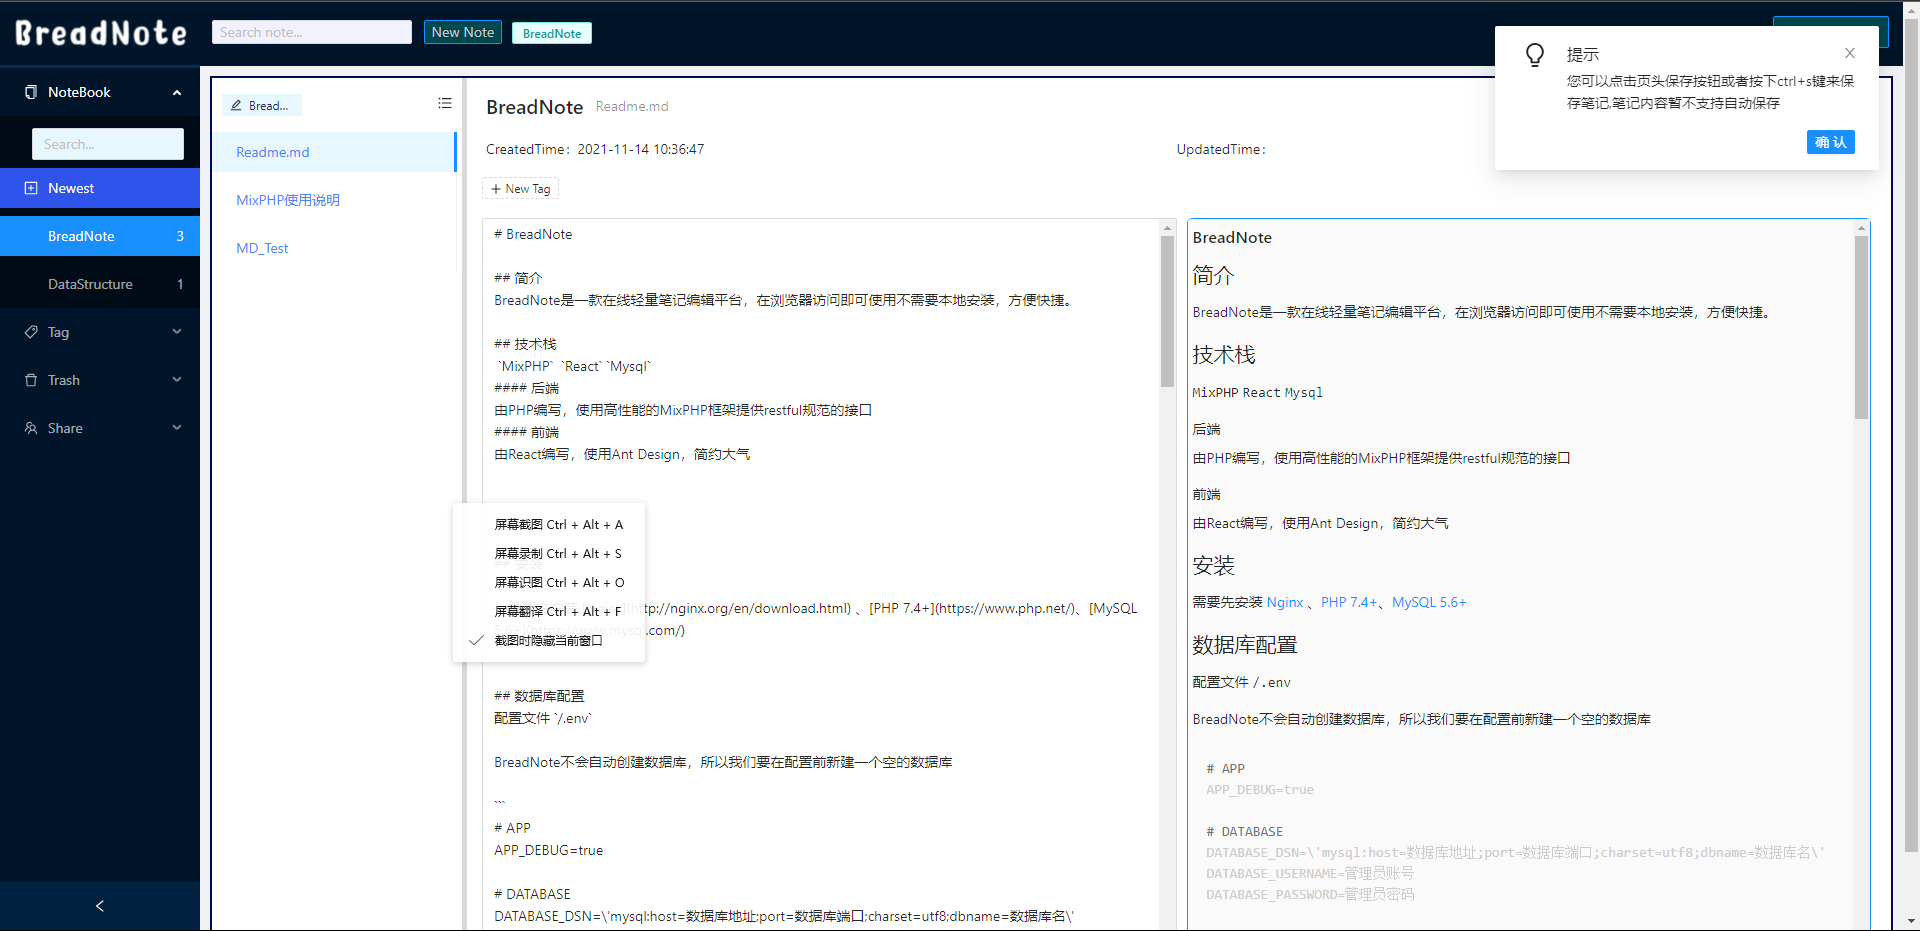Click the Search note input field
Screen dimensions: 1920x931
click(x=311, y=33)
